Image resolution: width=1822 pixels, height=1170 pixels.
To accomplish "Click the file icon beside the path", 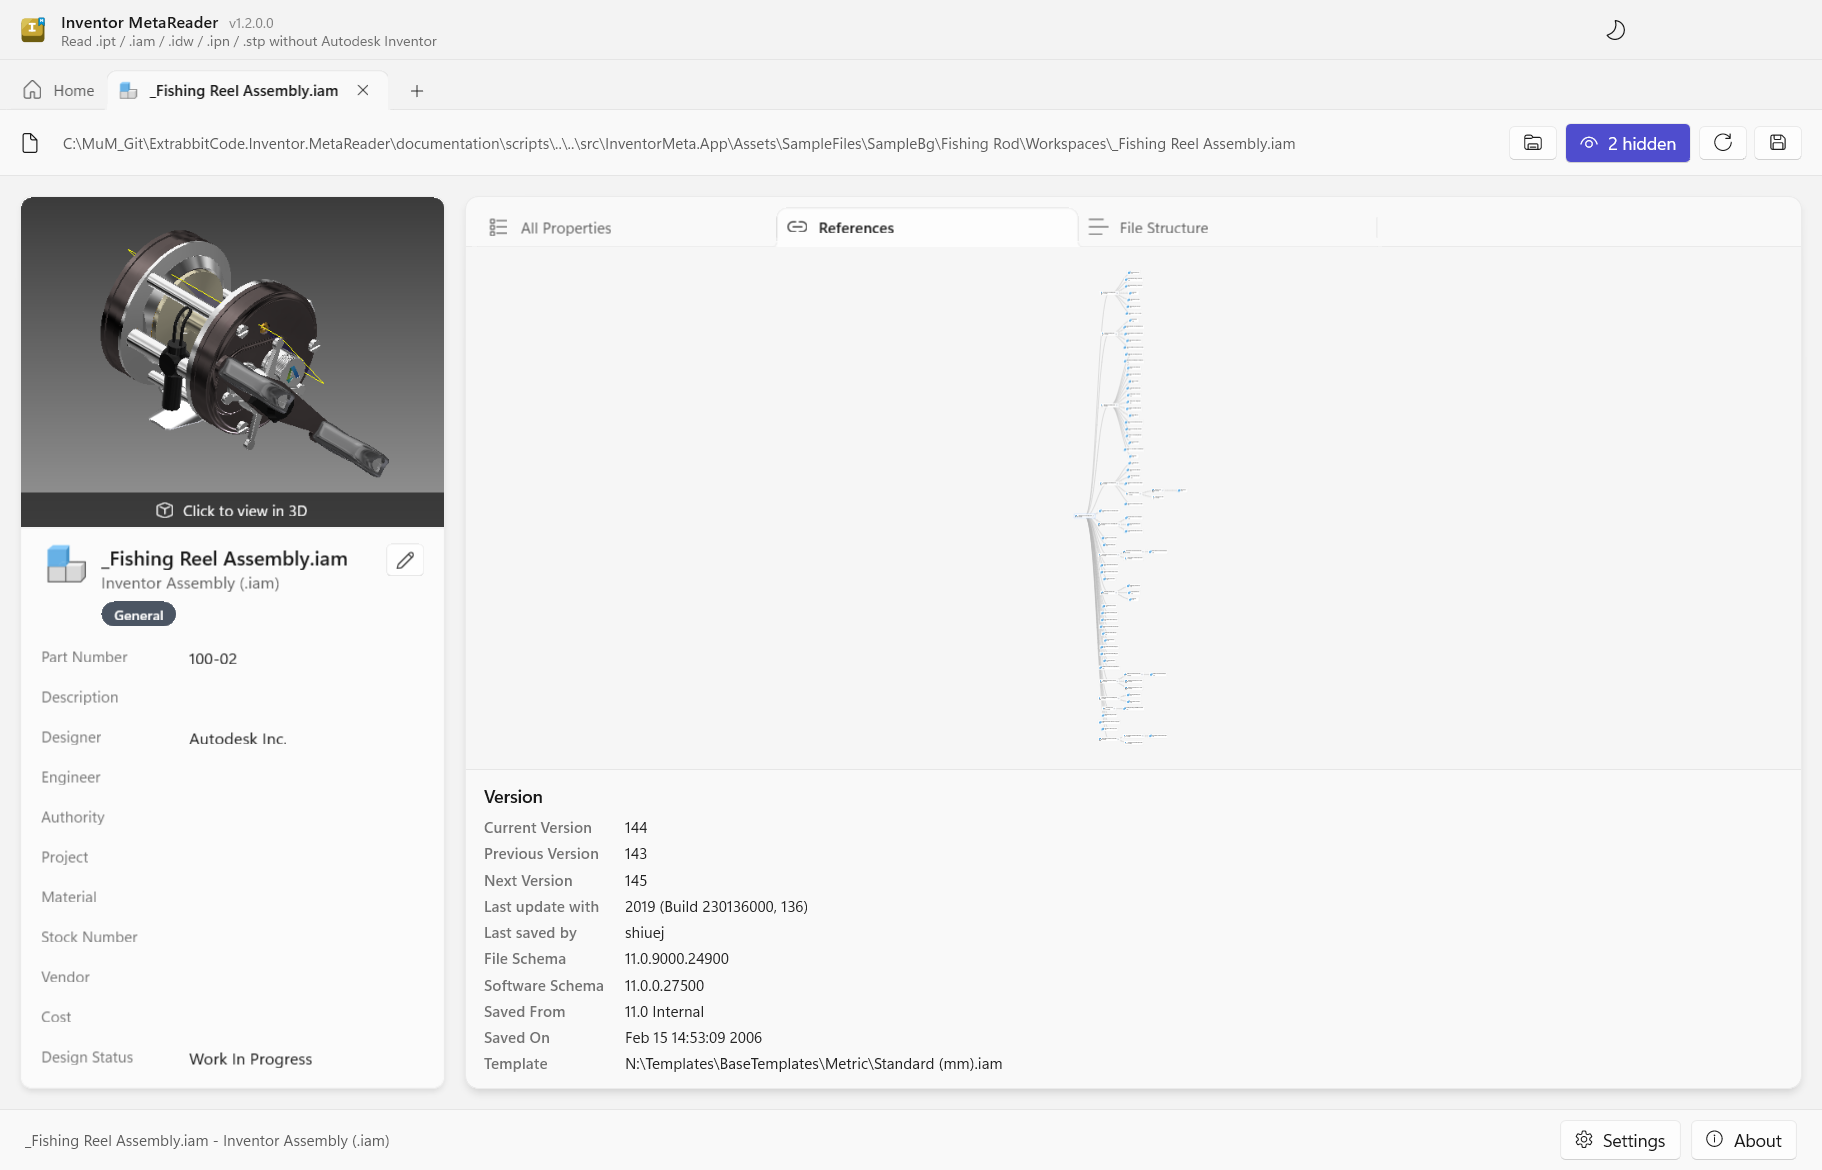I will 30,143.
